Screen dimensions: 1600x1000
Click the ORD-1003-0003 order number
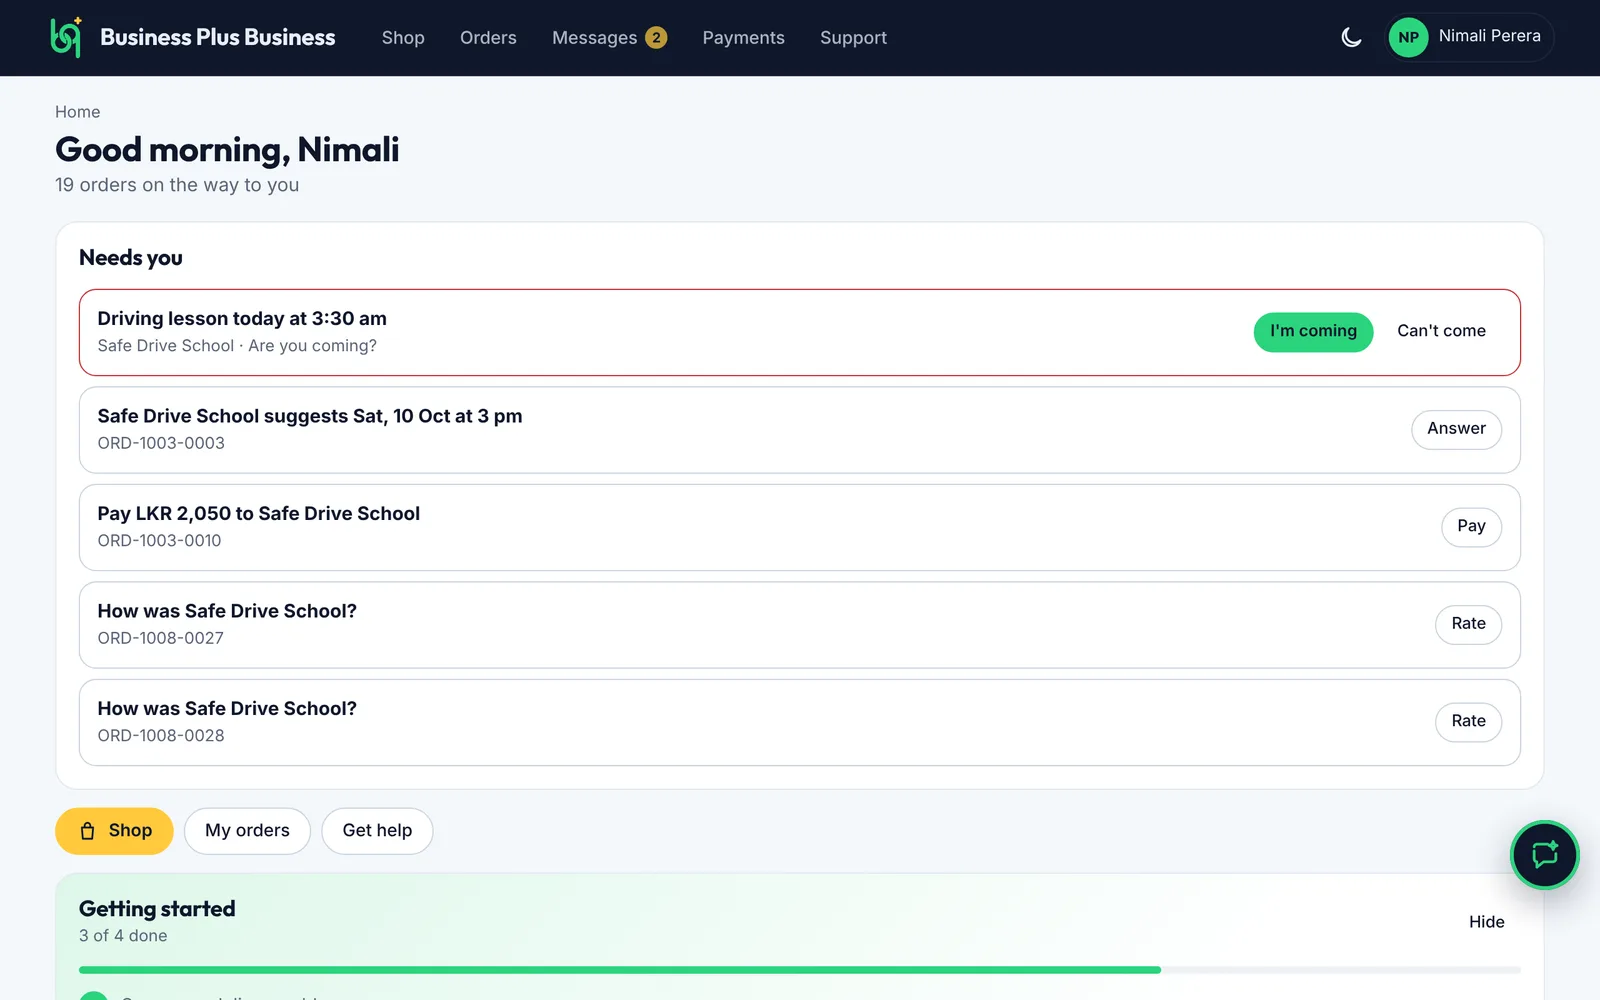pos(161,443)
